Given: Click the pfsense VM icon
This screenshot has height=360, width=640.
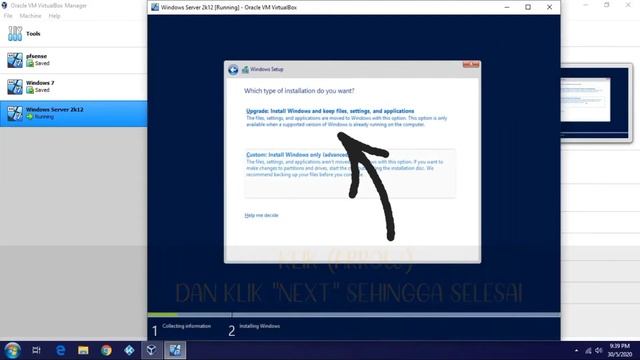Looking at the screenshot, I should point(15,60).
